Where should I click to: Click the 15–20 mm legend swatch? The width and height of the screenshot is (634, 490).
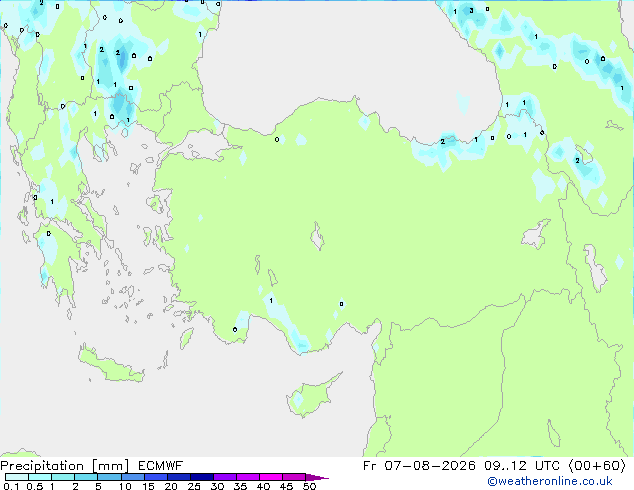tap(156, 477)
